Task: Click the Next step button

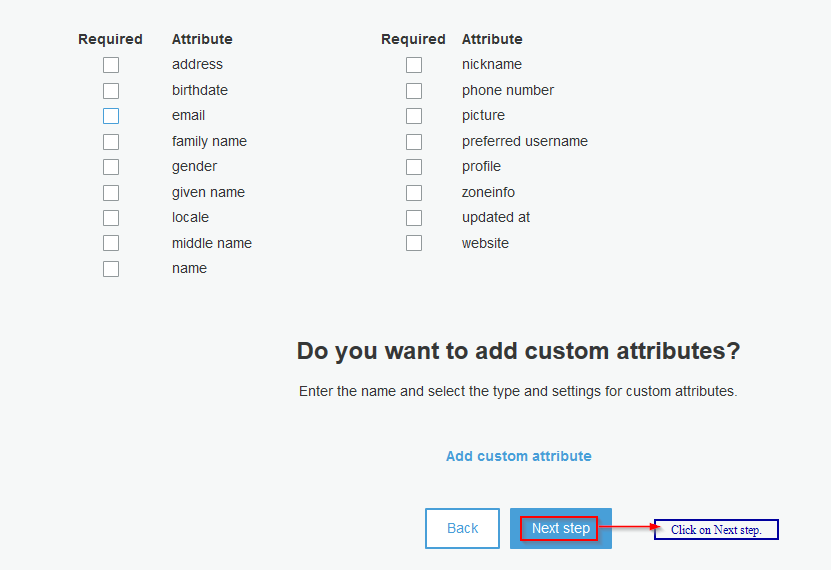Action: tap(560, 528)
